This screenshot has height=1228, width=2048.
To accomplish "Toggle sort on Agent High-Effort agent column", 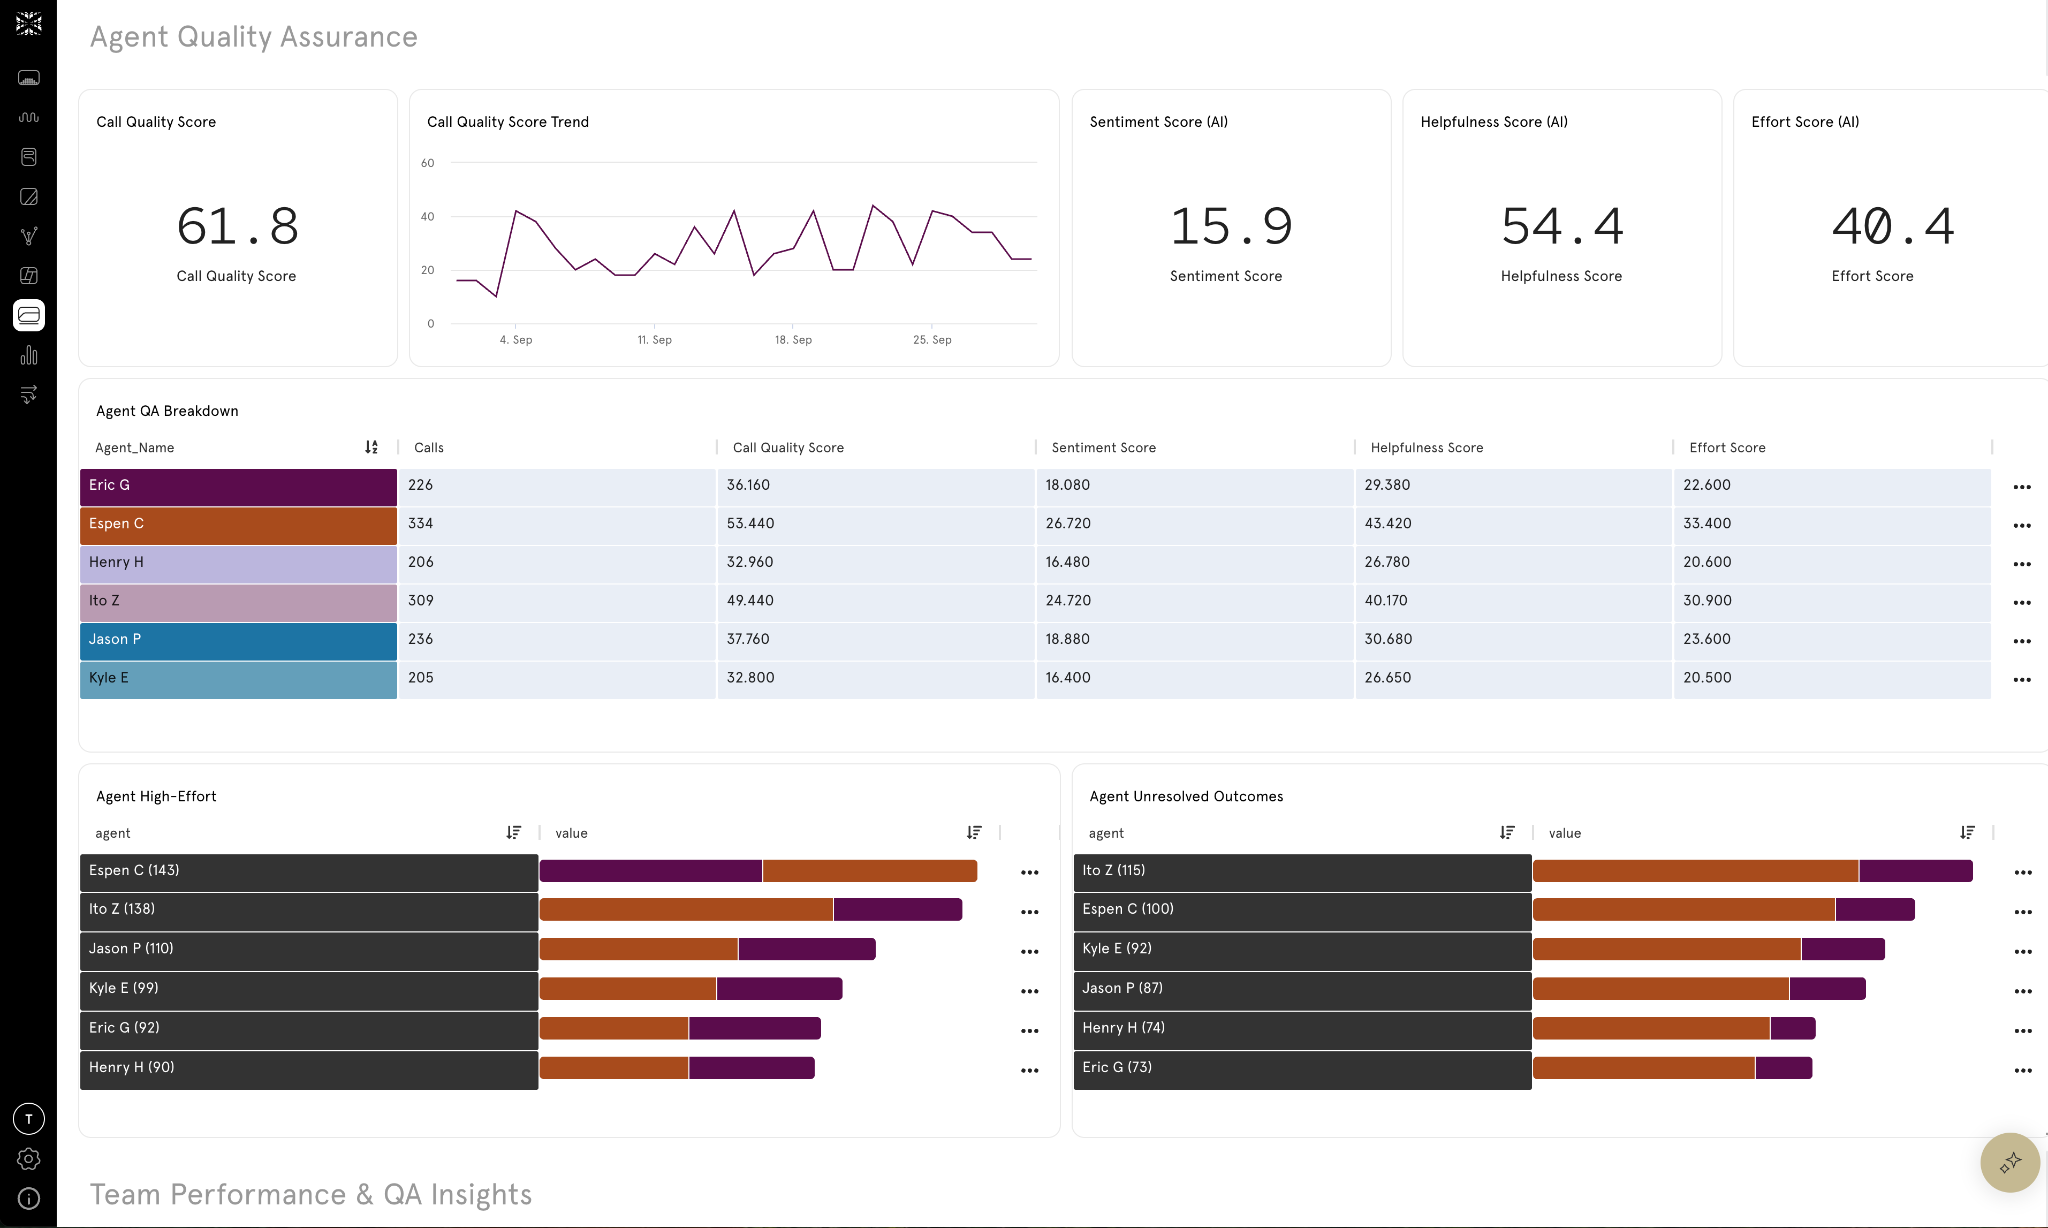I will [513, 833].
